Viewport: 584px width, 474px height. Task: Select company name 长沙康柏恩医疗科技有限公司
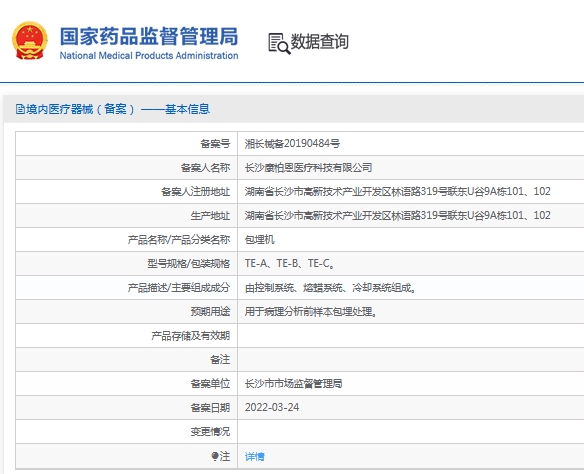pyautogui.click(x=308, y=168)
